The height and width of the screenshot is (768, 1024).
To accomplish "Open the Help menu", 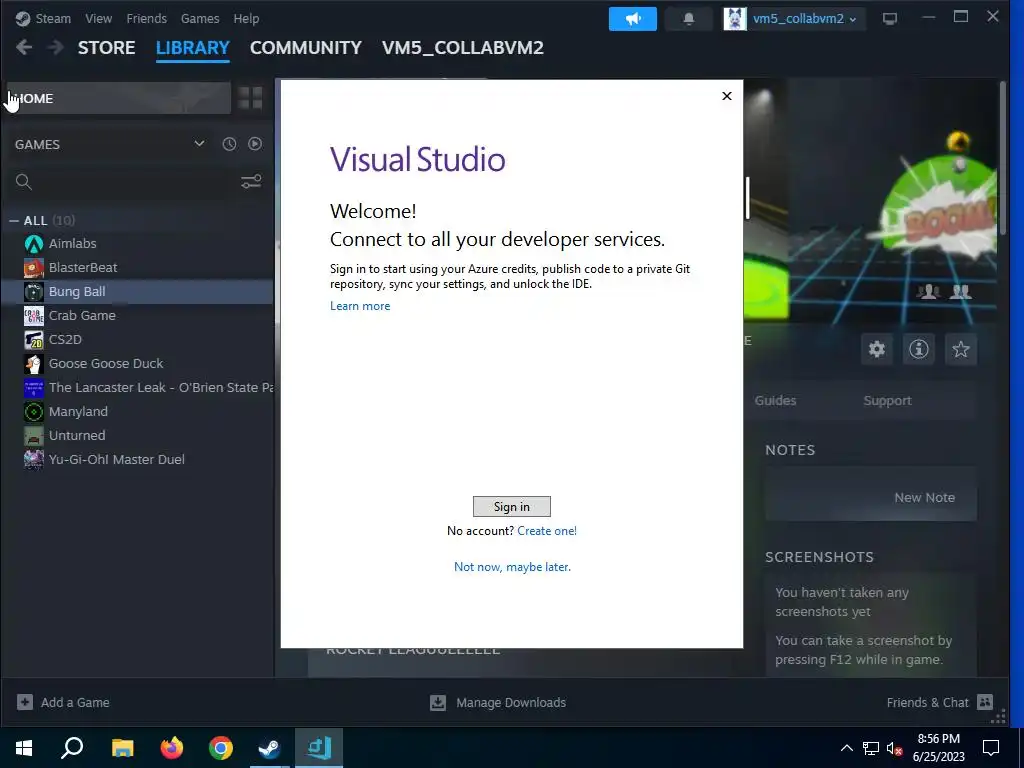I will tap(246, 19).
